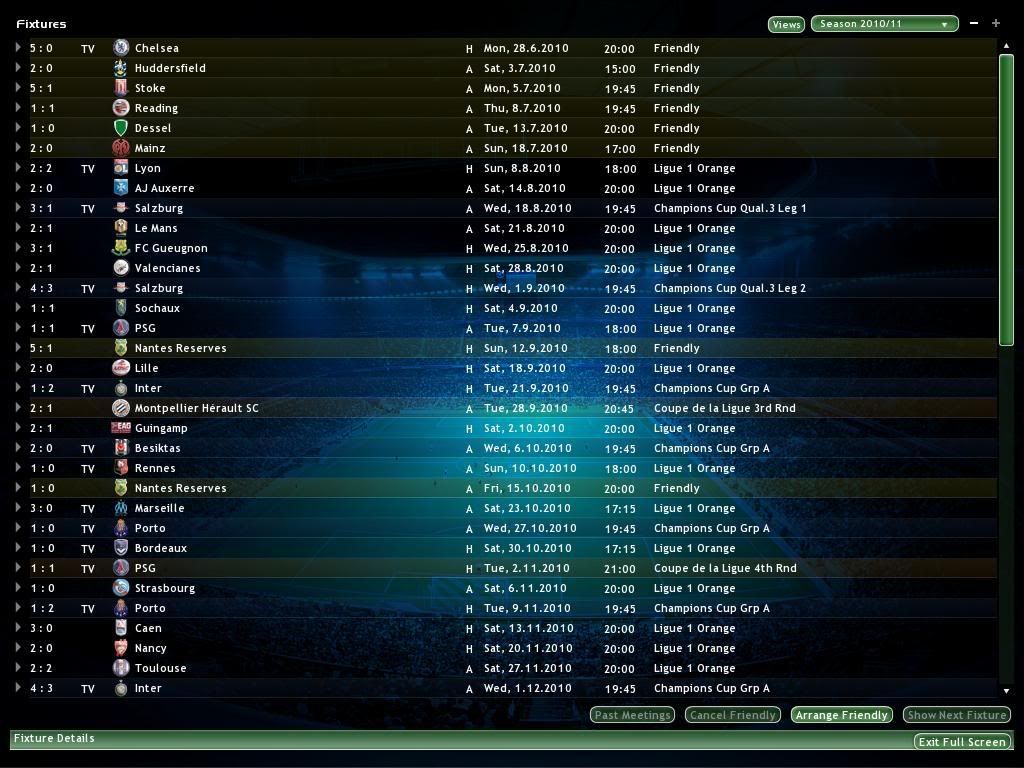The width and height of the screenshot is (1024, 768).
Task: Expand the Nantes Reserves fixture dated 15.10.2010
Action: [18, 488]
